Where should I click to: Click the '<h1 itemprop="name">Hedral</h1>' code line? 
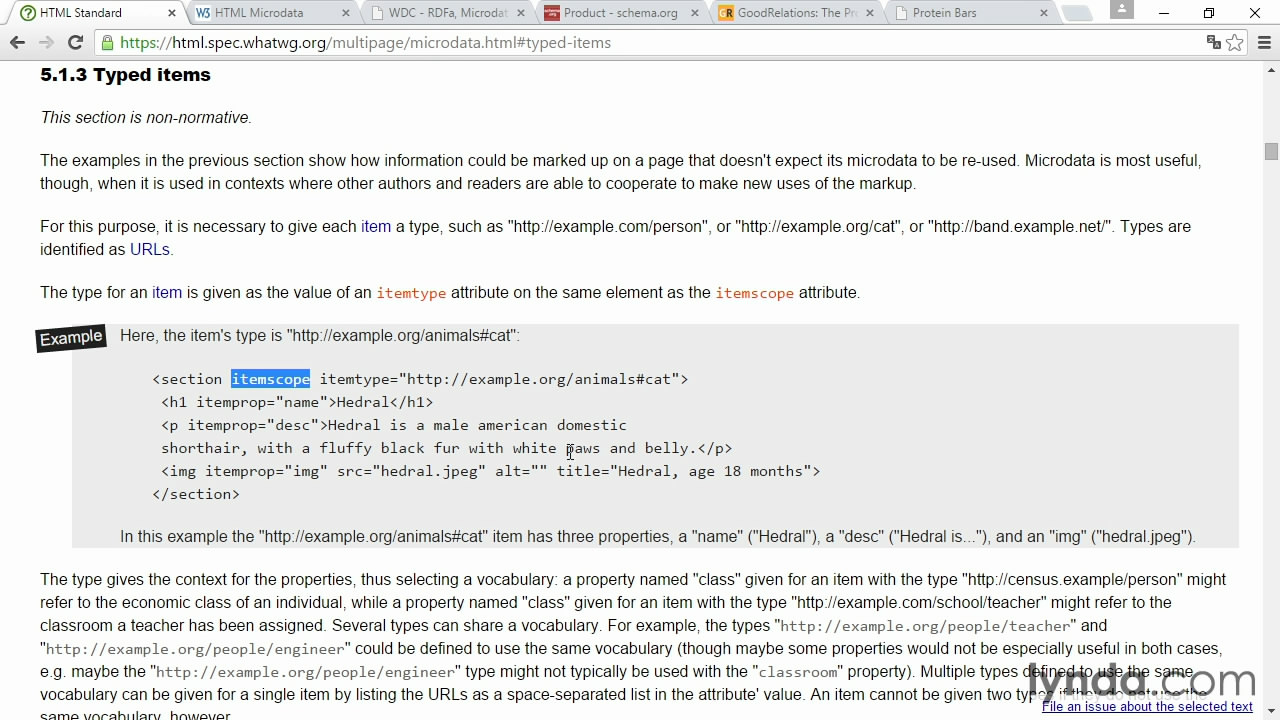click(x=297, y=402)
